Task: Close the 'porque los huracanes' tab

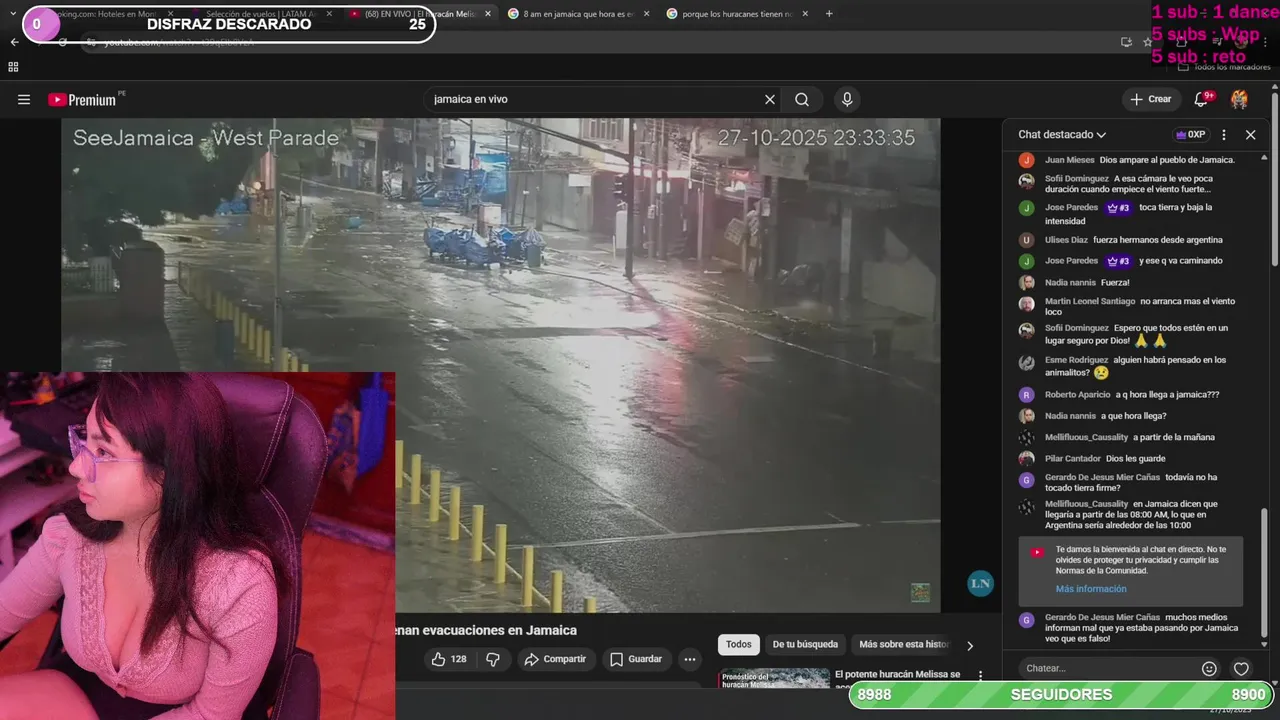Action: 805,14
